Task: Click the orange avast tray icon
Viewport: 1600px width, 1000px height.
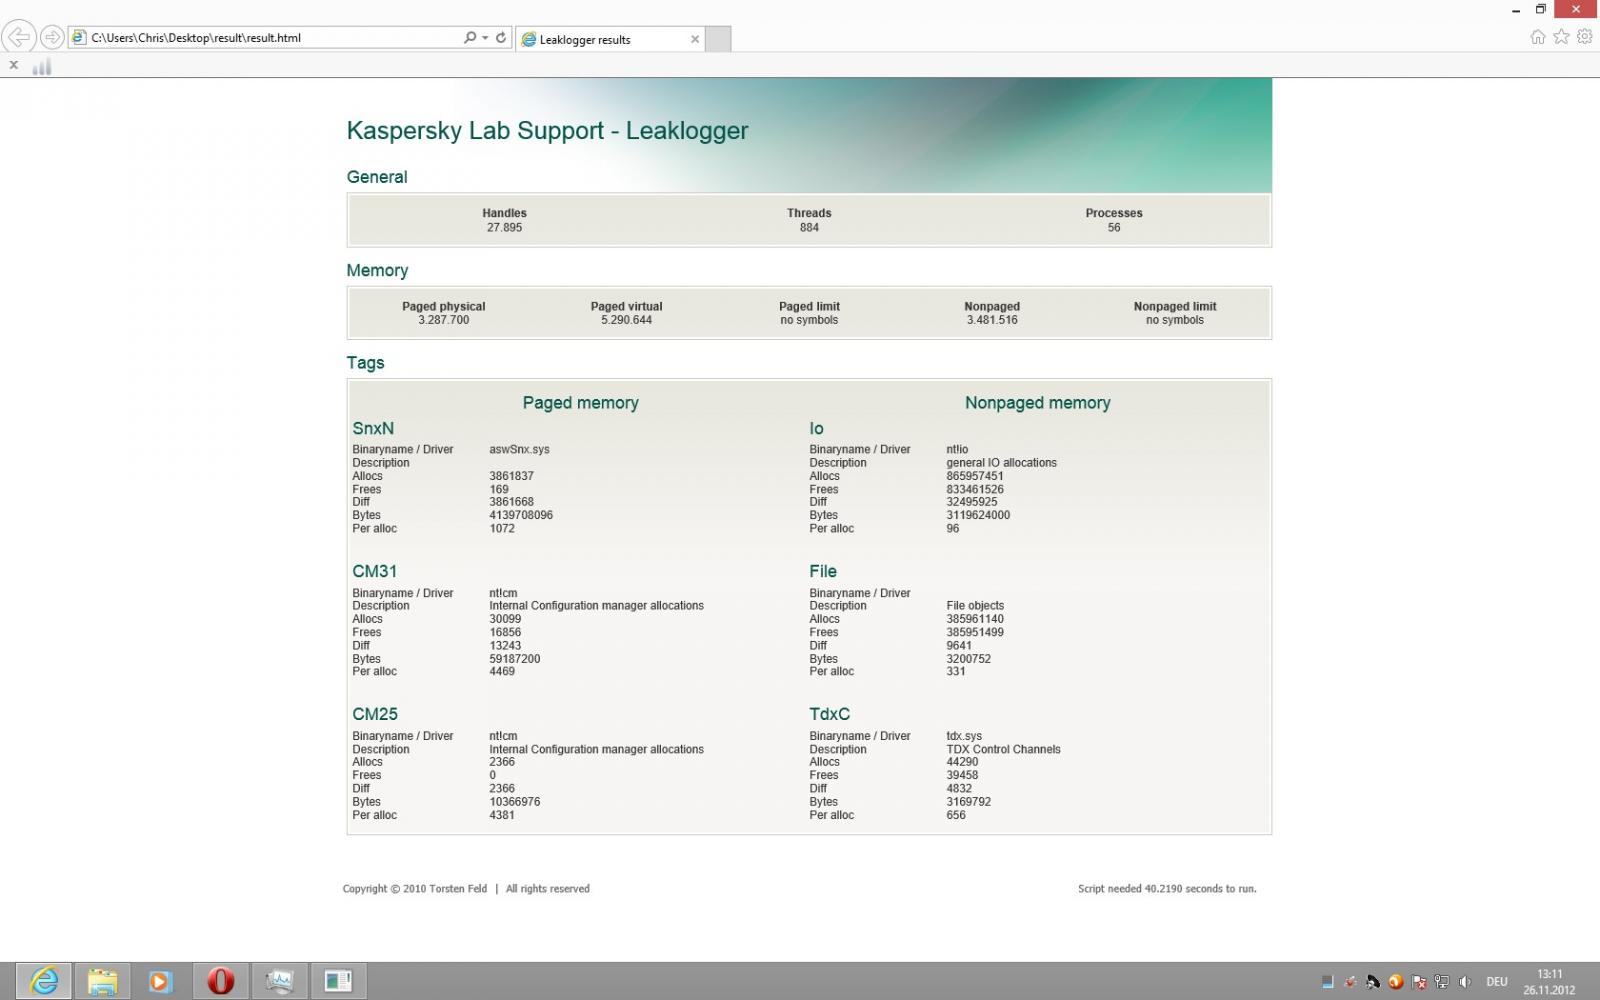Action: click(x=1396, y=982)
